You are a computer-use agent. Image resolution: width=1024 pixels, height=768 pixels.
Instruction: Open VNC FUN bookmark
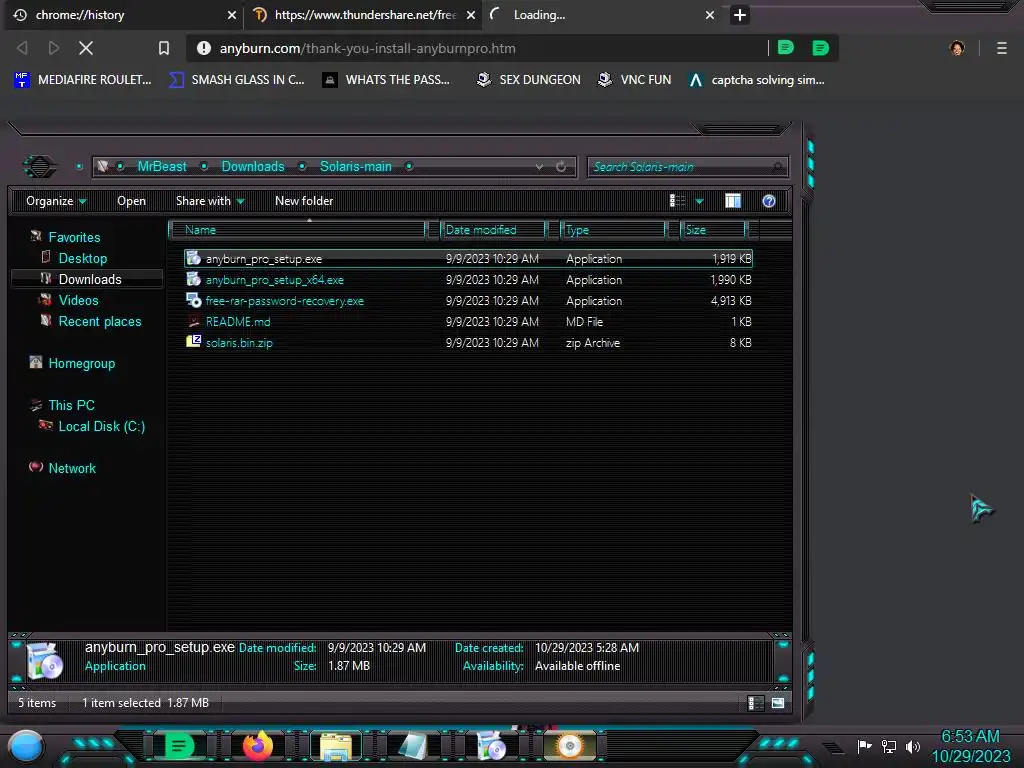click(635, 80)
